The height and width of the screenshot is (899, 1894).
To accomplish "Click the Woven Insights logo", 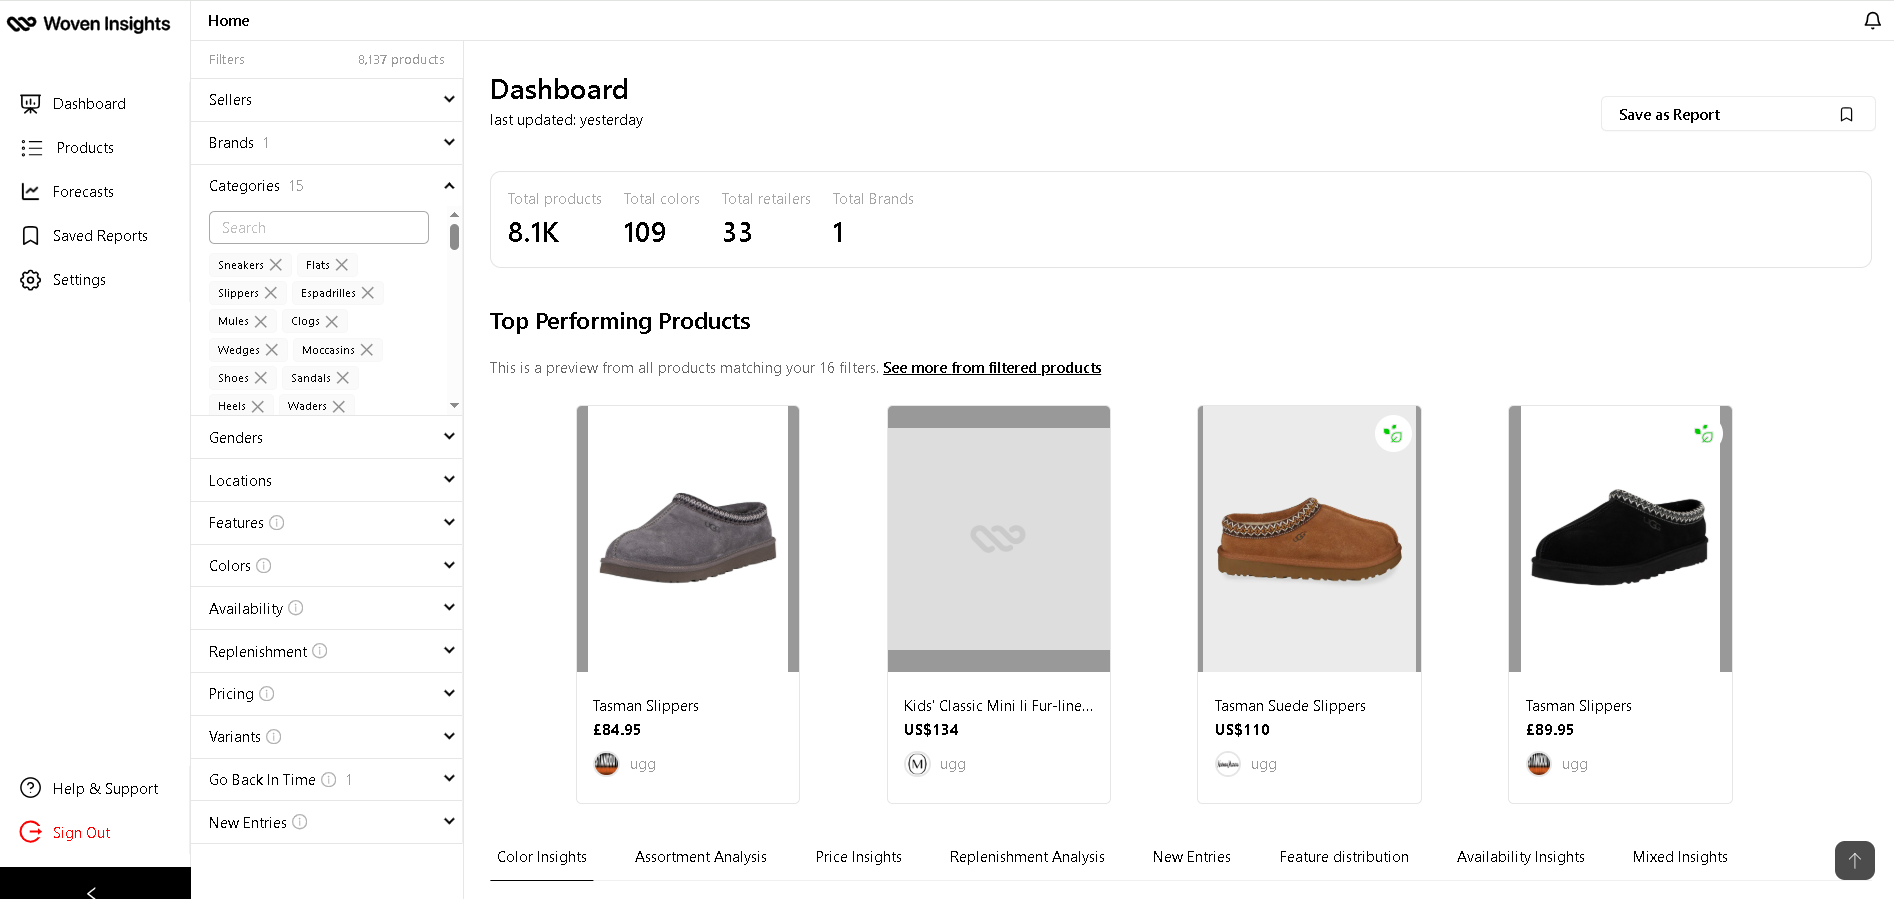I will (89, 23).
